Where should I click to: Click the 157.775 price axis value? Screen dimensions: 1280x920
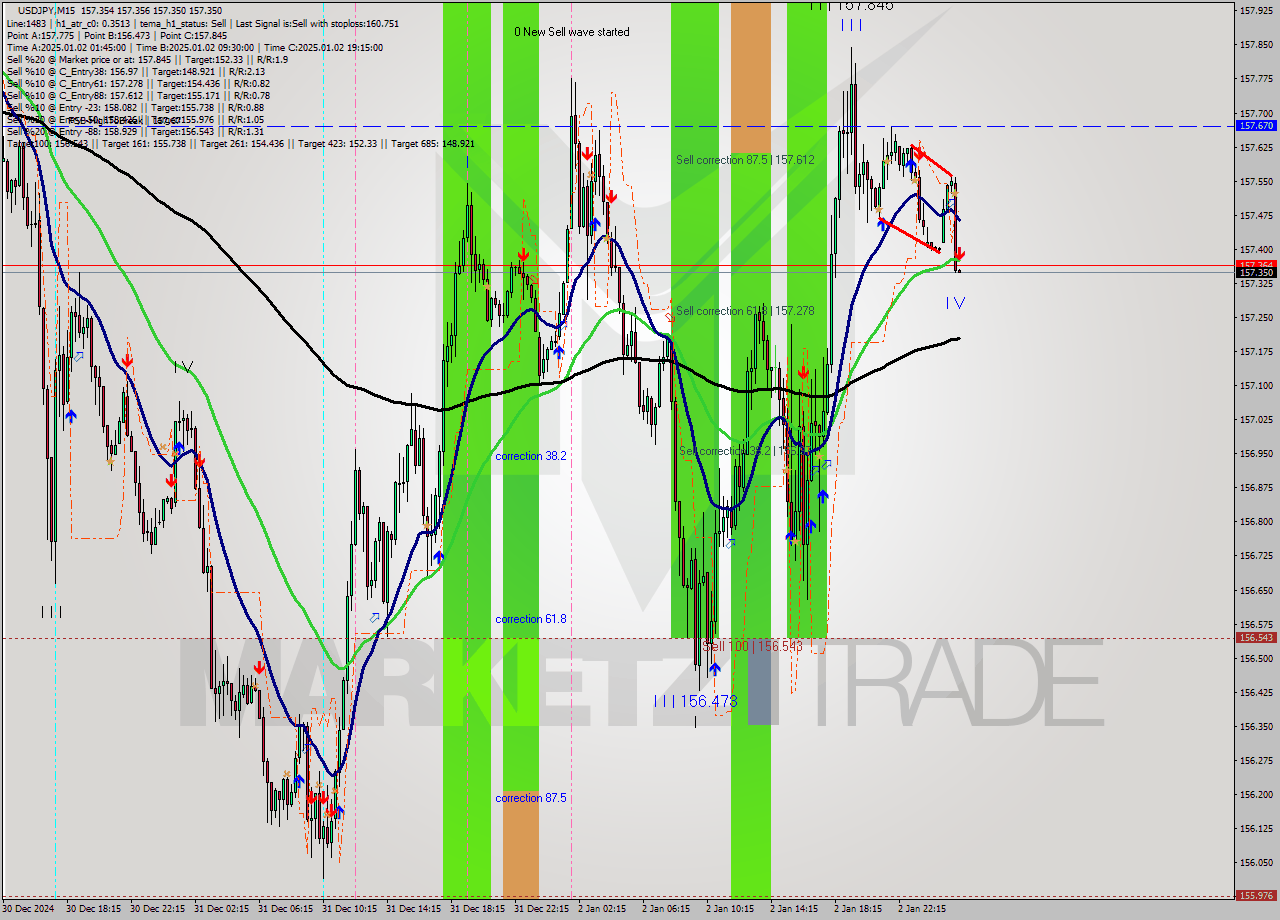pyautogui.click(x=1256, y=79)
